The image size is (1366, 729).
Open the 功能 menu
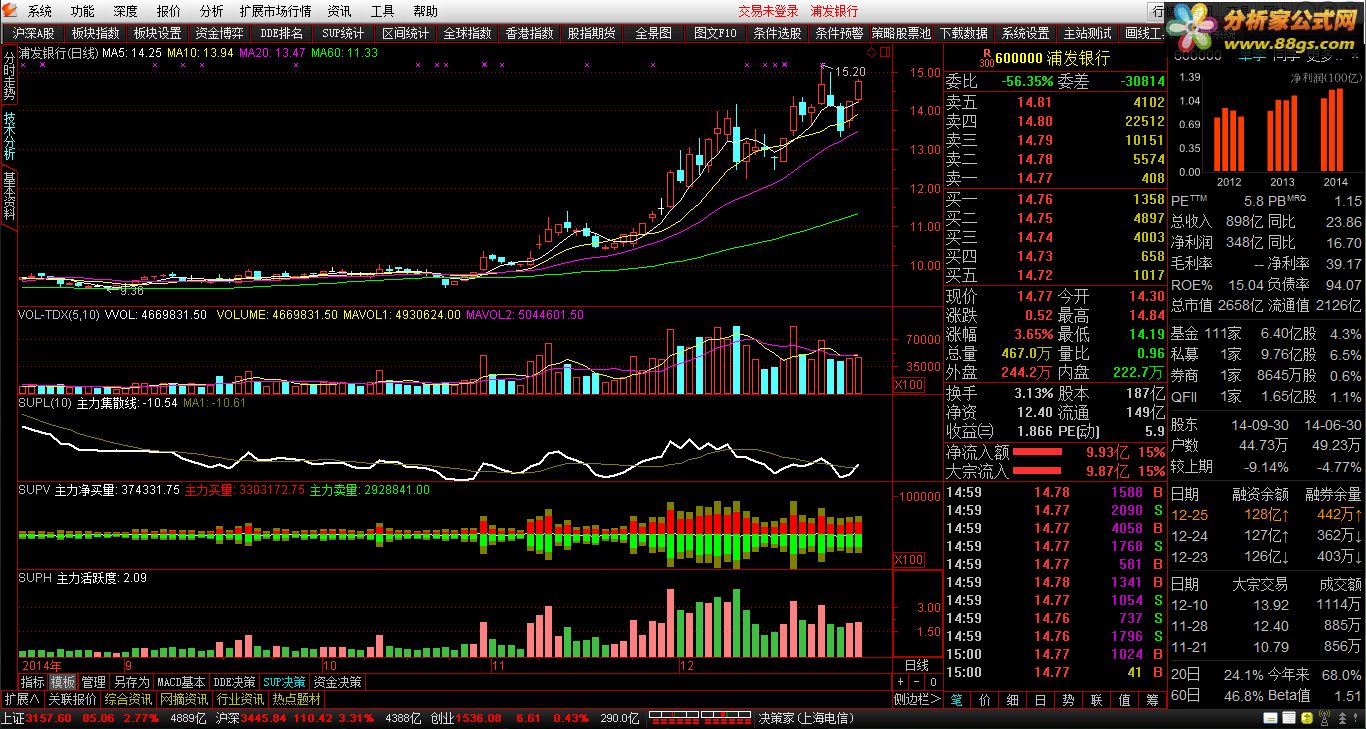[x=83, y=11]
